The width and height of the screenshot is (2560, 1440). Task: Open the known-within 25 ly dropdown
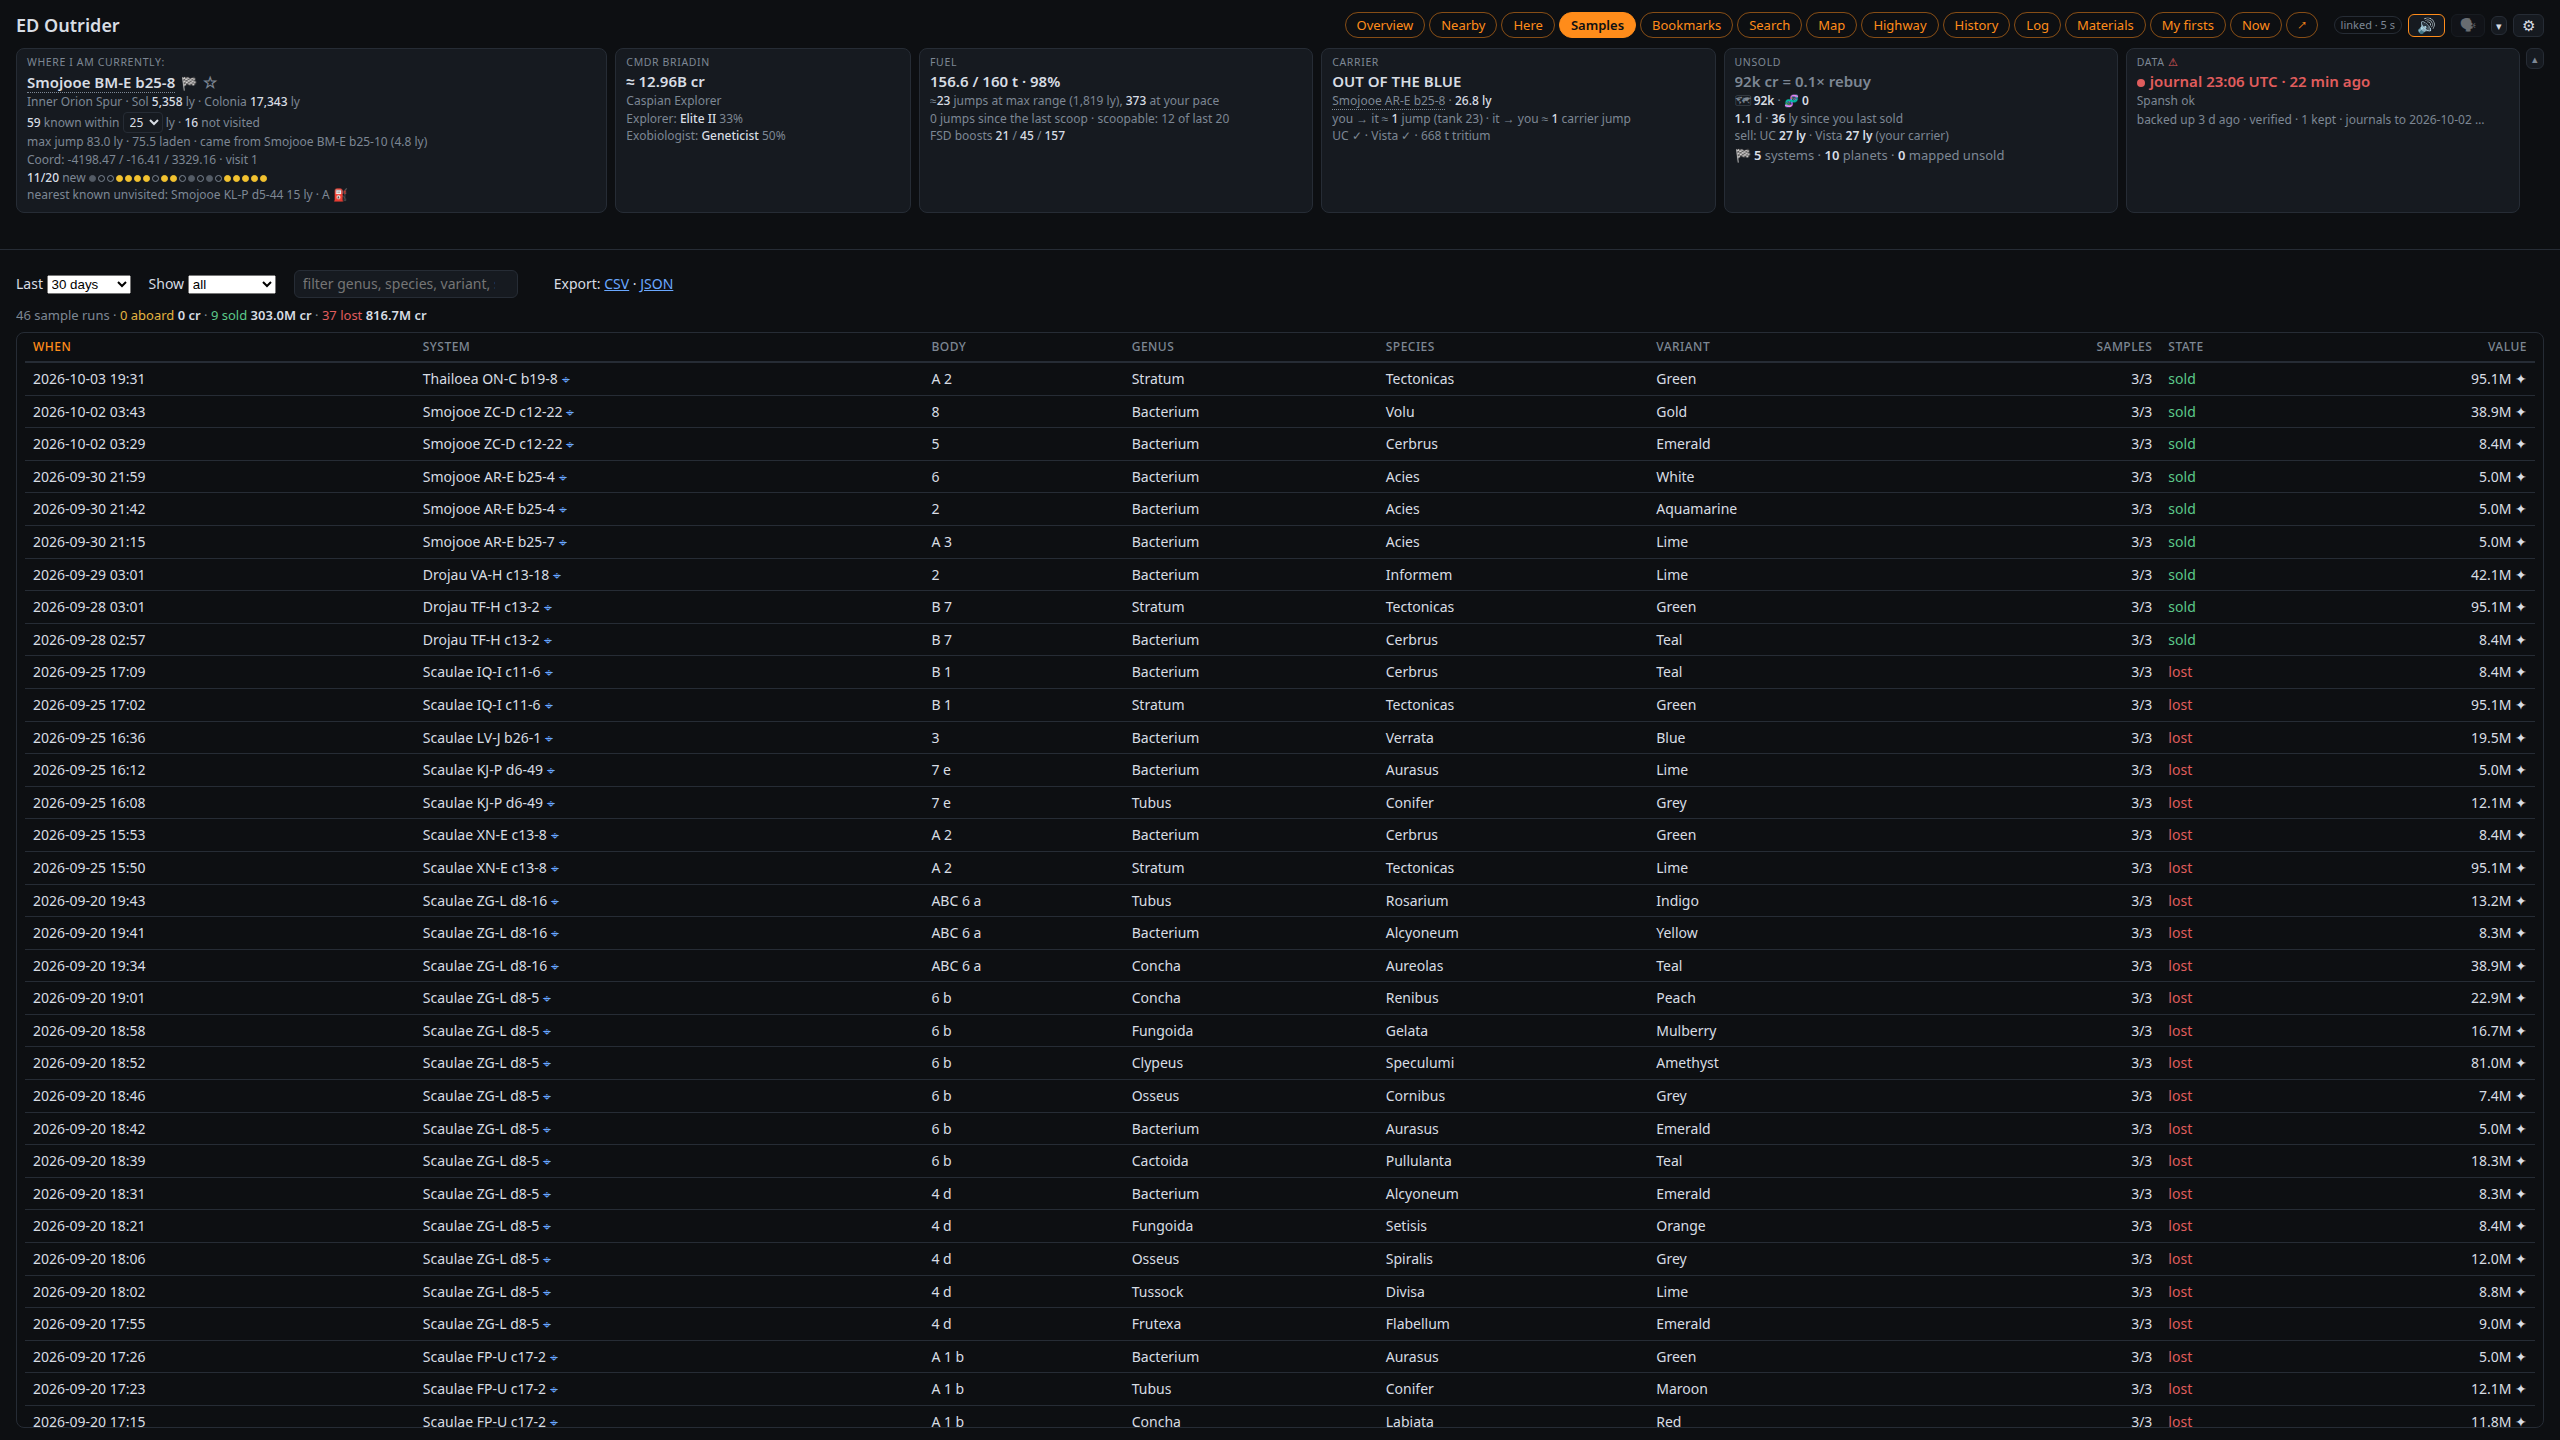pos(143,122)
